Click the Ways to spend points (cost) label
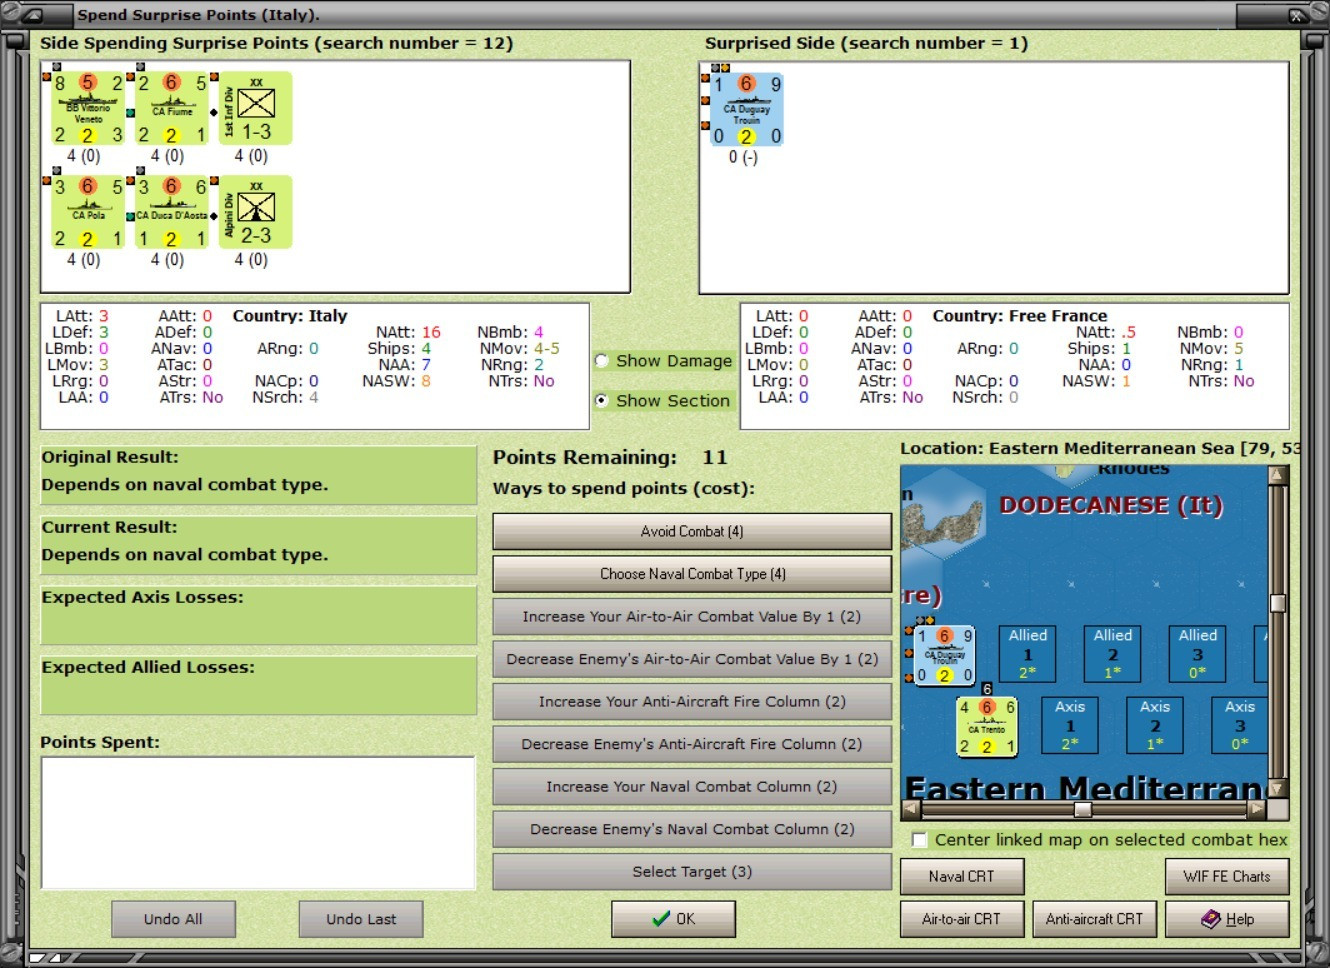Screen dimensions: 1330x968 coord(624,489)
